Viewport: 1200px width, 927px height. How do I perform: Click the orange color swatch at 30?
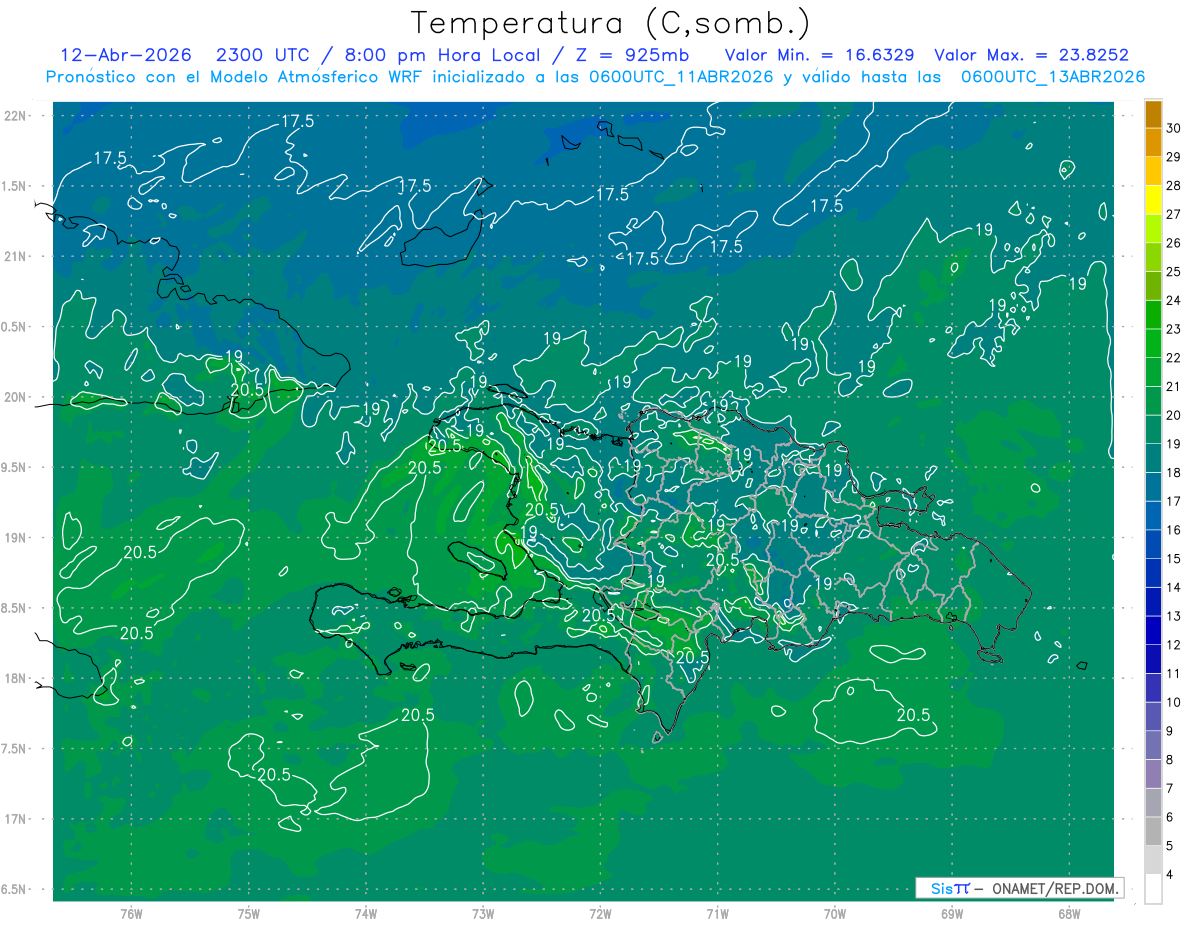(x=1153, y=115)
